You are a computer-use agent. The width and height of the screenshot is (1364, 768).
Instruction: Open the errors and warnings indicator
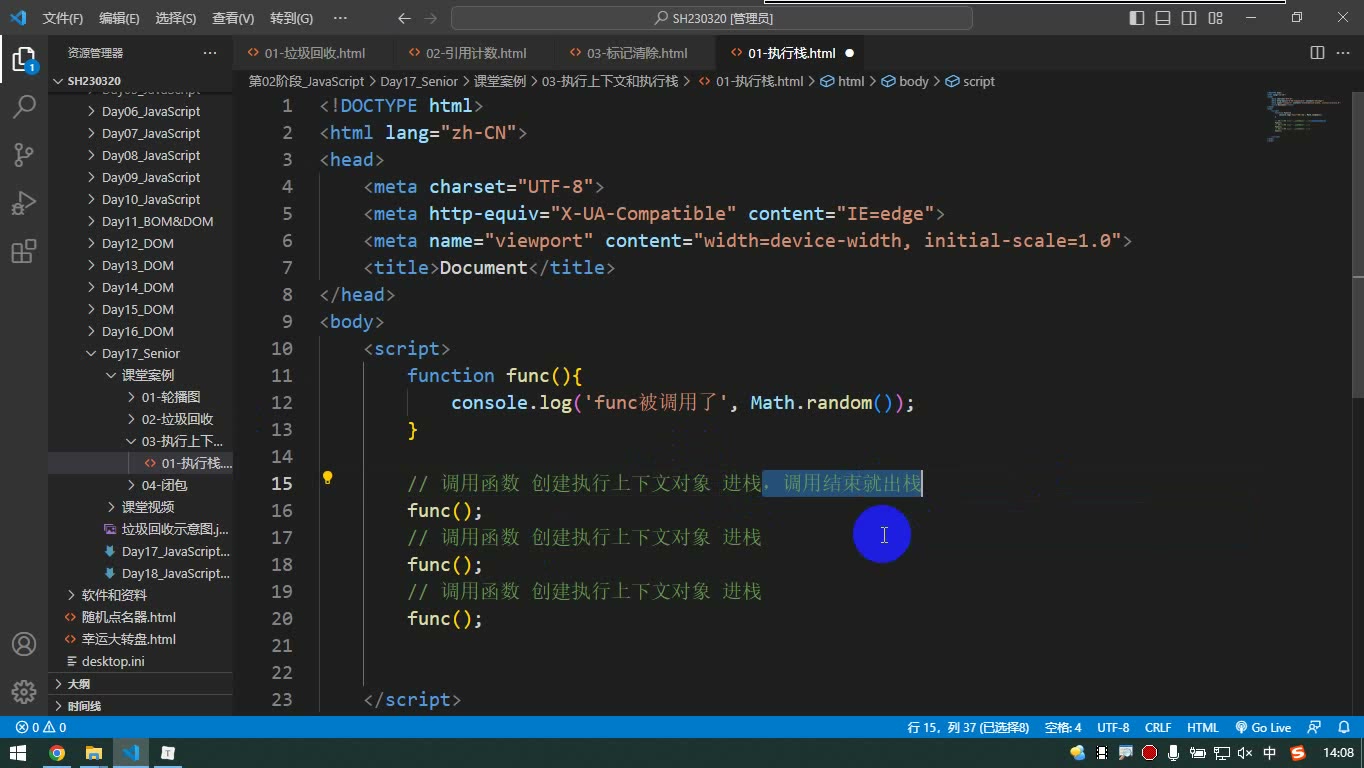pos(41,728)
